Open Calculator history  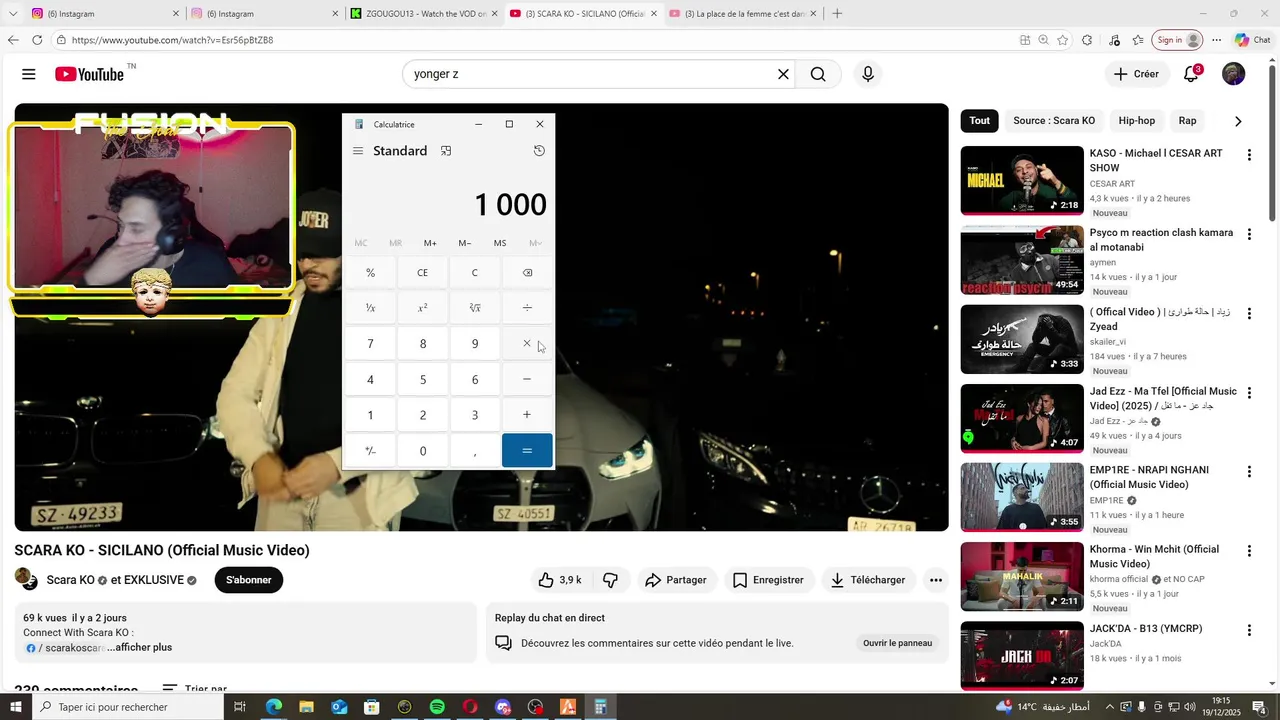pos(539,151)
